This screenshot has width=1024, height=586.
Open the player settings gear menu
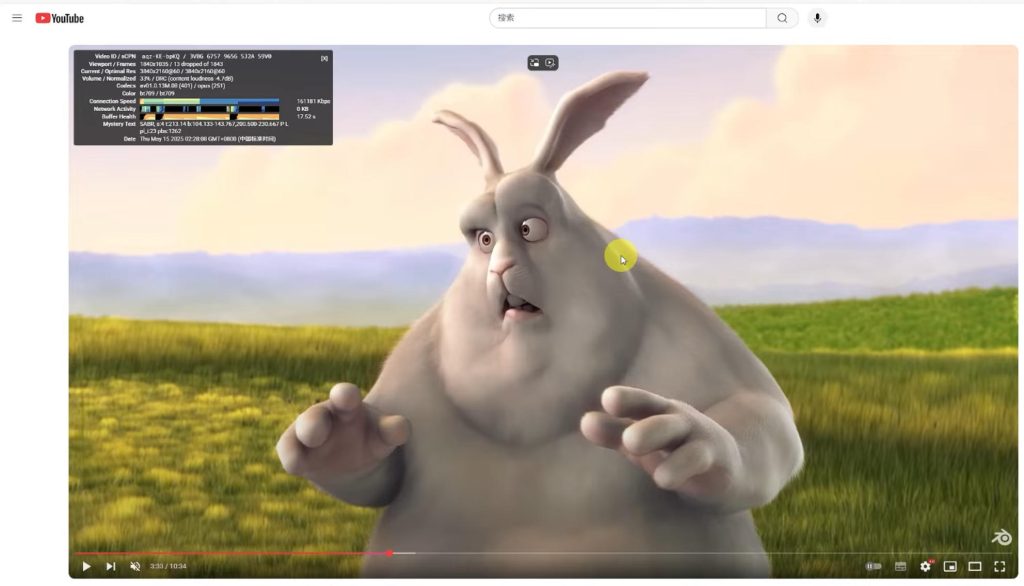tap(925, 566)
